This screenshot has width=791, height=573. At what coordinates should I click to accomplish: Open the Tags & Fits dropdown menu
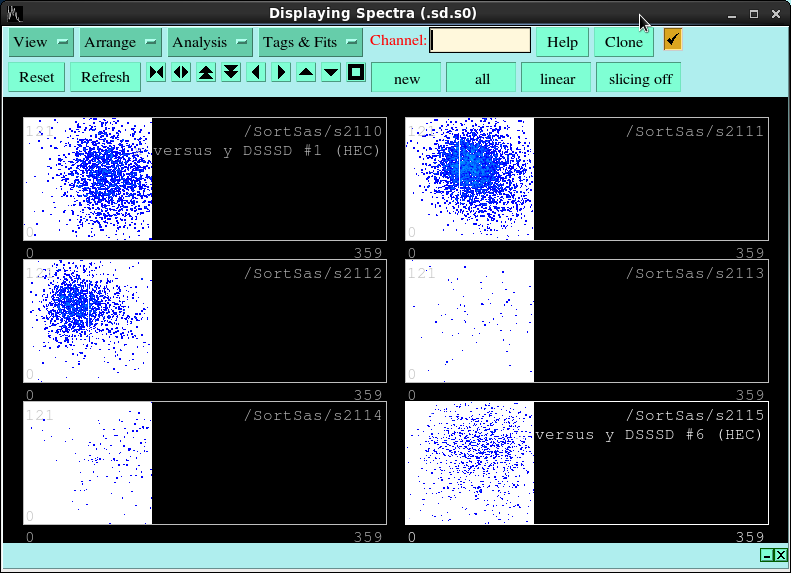[x=310, y=42]
